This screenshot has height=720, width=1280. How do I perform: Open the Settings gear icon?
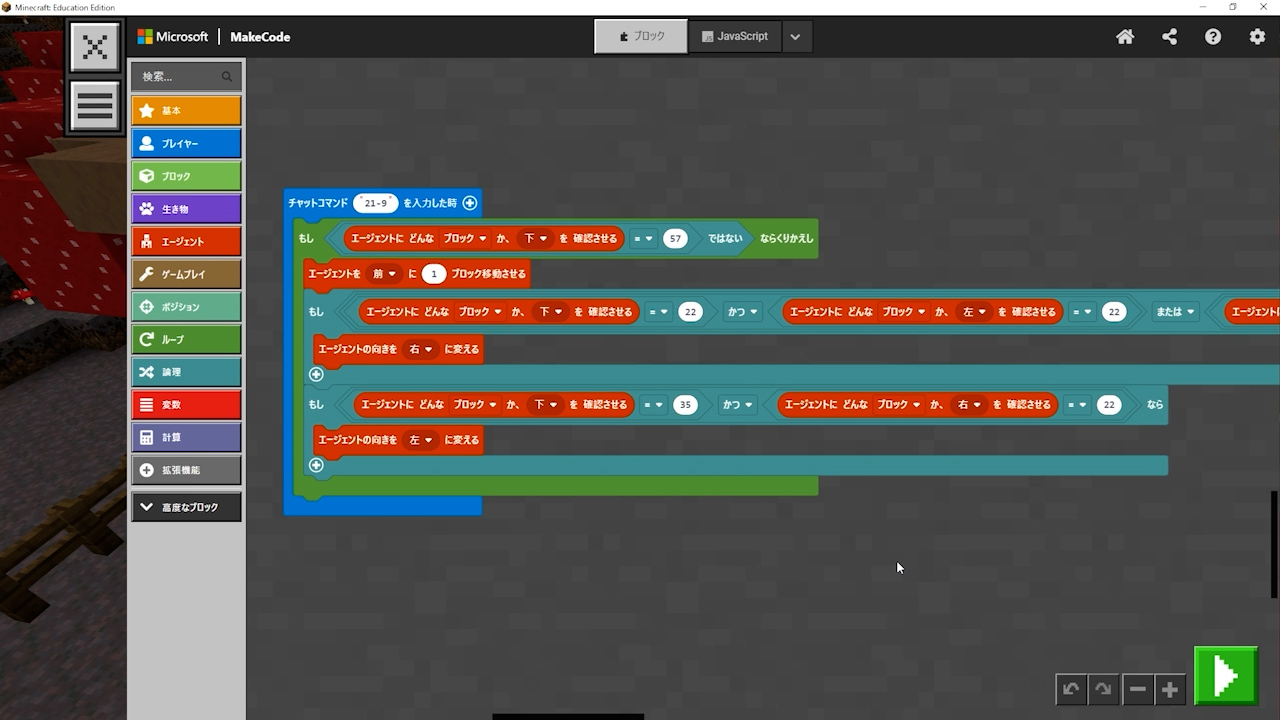1257,37
